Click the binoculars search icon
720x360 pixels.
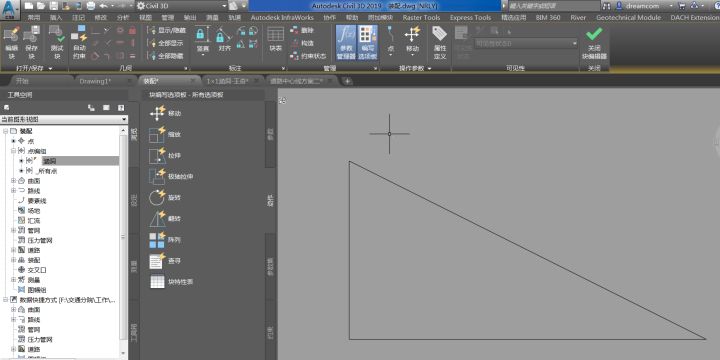coord(607,6)
